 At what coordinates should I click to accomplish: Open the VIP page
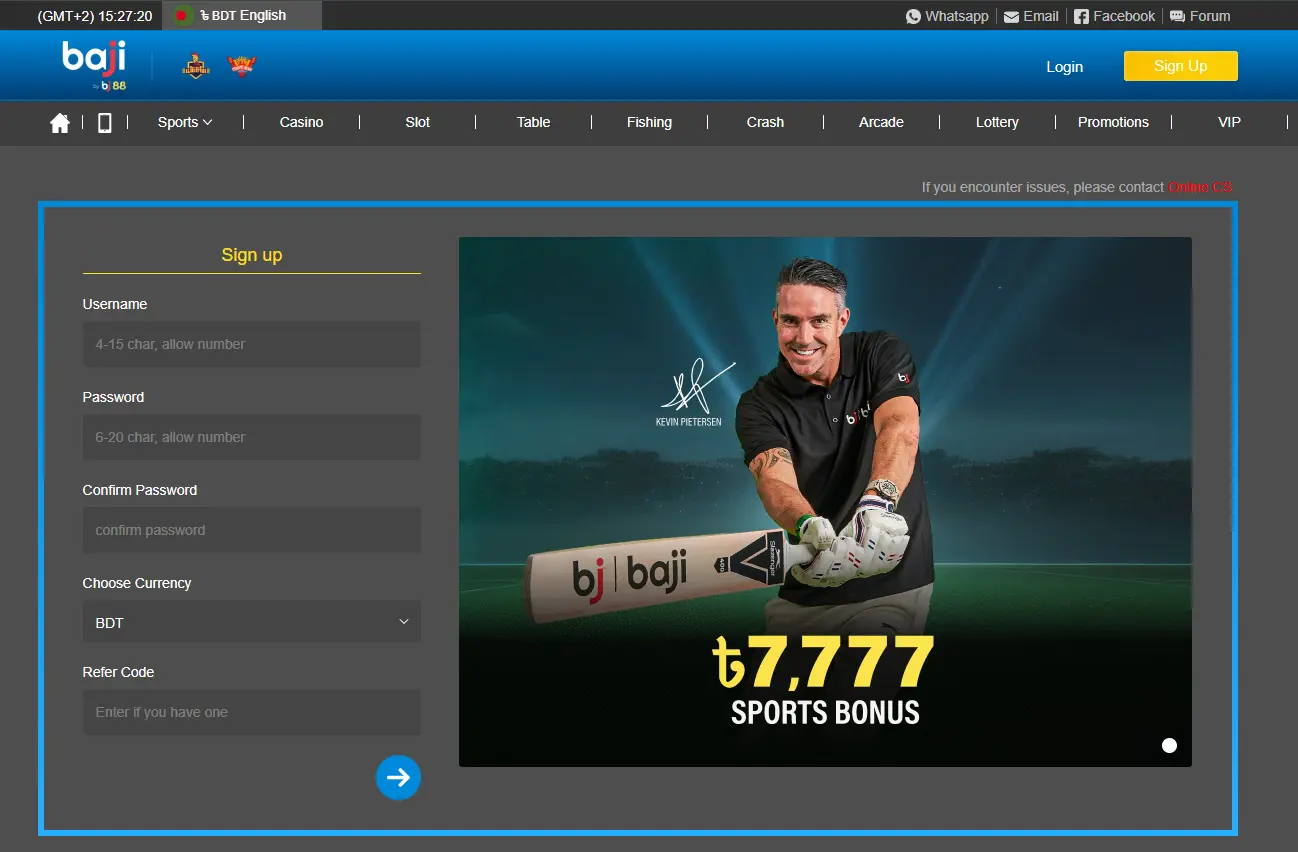1229,122
